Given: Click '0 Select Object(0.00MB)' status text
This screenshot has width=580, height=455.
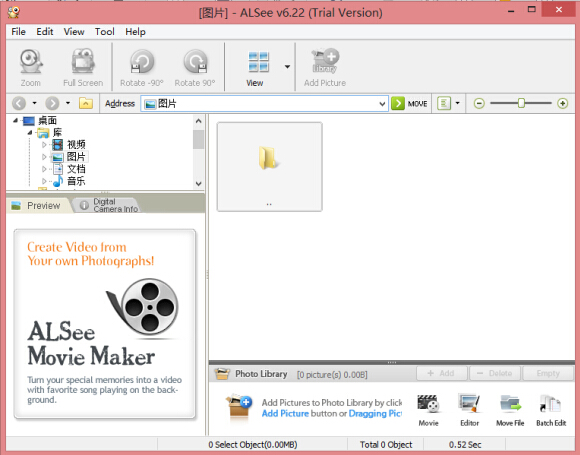Looking at the screenshot, I should [x=253, y=445].
